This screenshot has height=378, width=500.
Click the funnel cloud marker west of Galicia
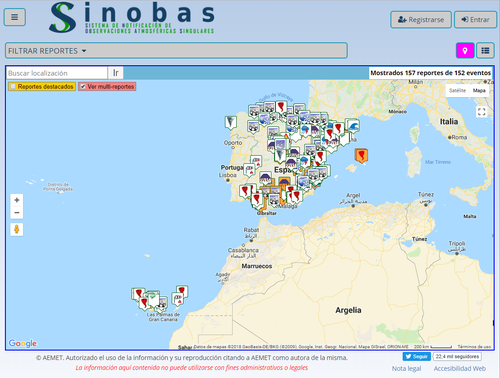click(x=231, y=122)
